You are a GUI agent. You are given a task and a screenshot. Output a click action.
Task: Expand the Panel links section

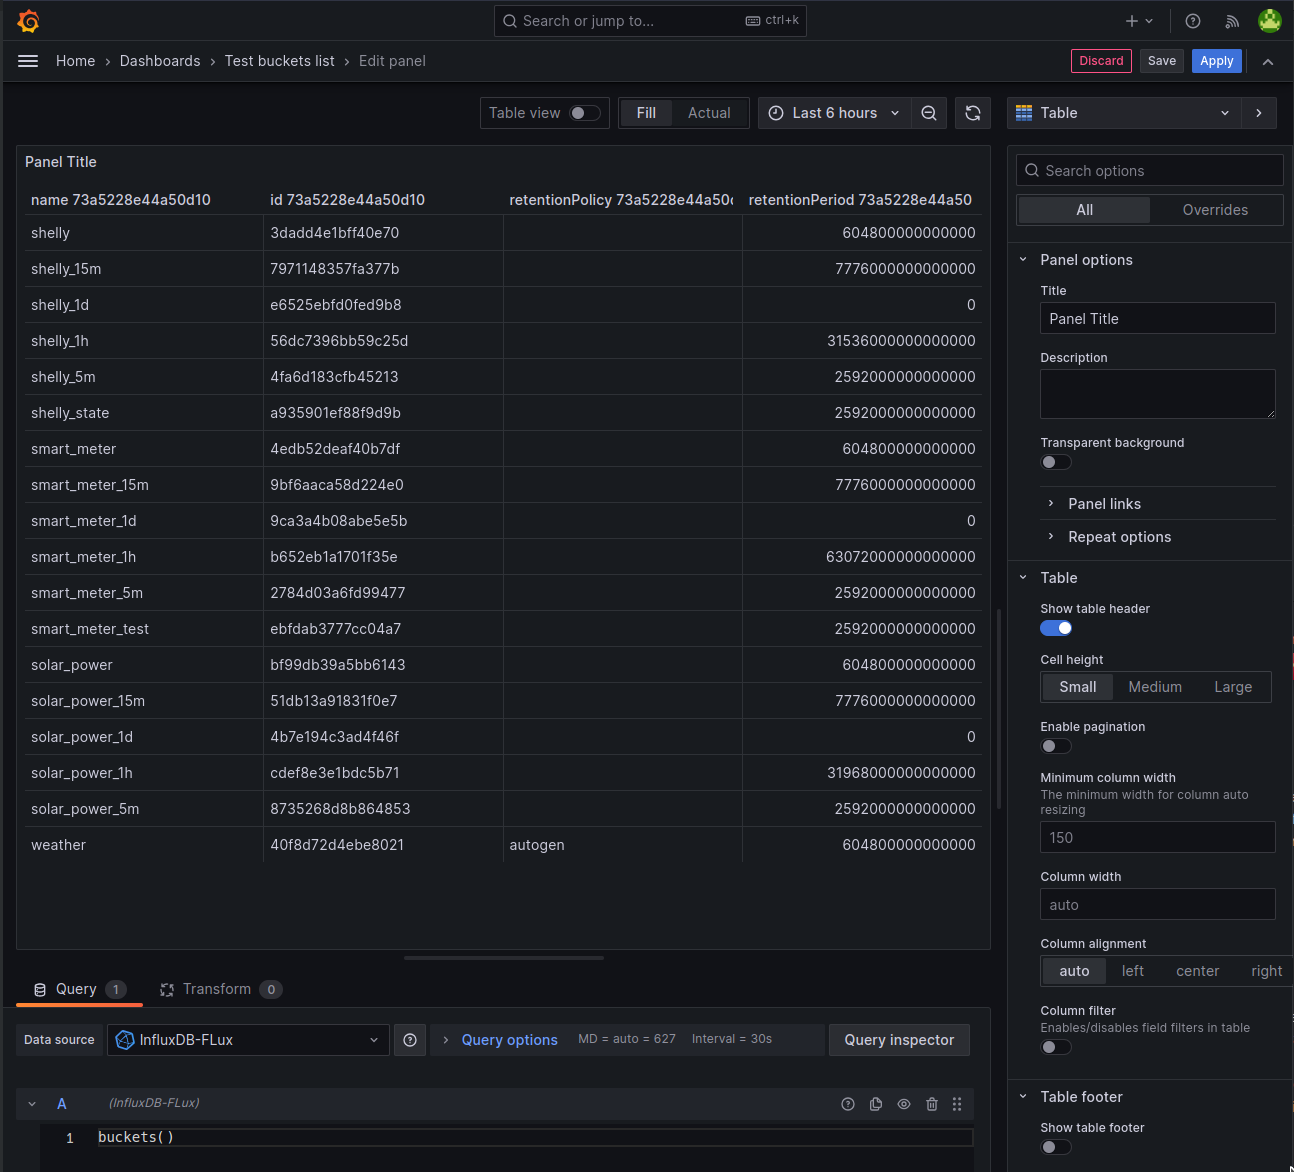pos(1104,503)
